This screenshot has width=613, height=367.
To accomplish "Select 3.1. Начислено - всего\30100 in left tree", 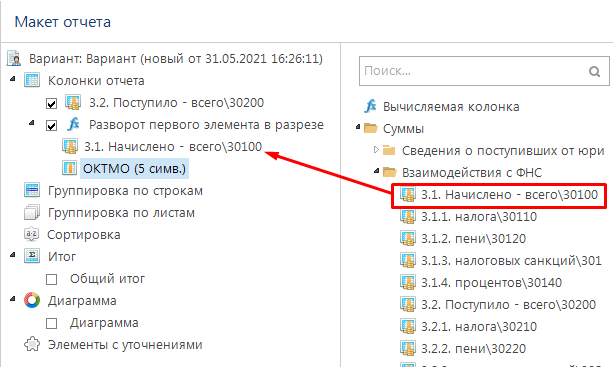I will 173,147.
